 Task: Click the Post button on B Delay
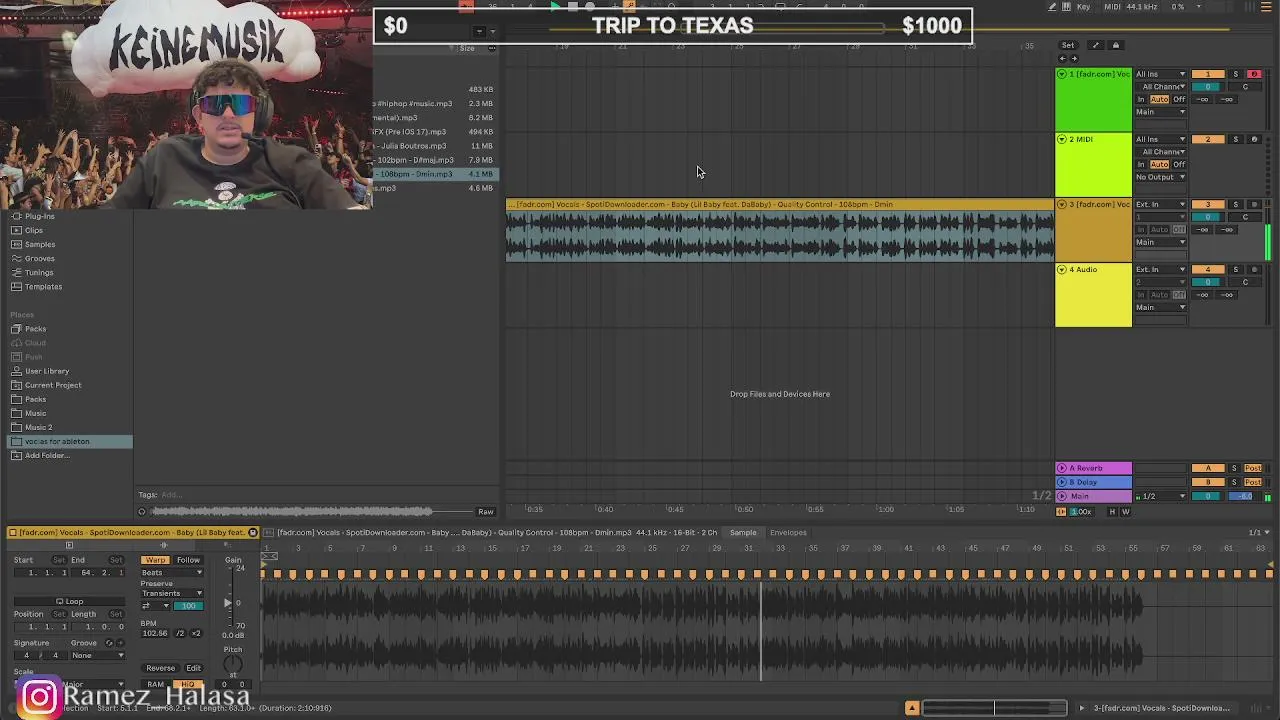coord(1253,482)
